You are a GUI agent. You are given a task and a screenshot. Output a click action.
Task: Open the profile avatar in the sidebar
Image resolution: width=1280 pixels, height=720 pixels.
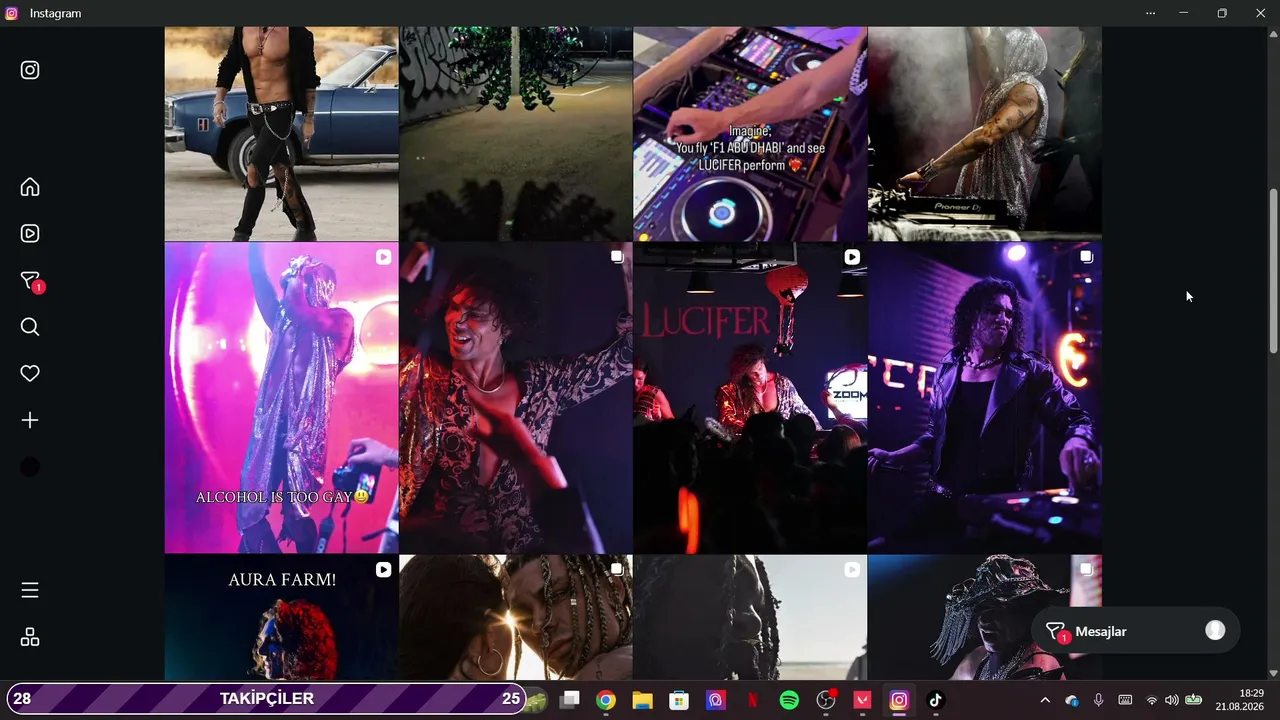pos(30,467)
